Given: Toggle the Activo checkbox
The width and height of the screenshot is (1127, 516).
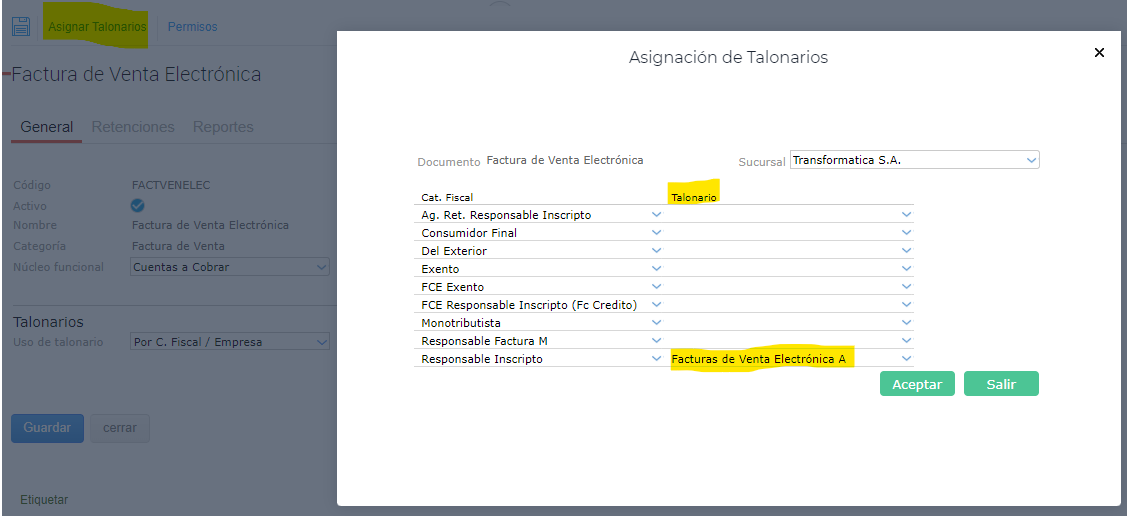Looking at the screenshot, I should click(137, 206).
